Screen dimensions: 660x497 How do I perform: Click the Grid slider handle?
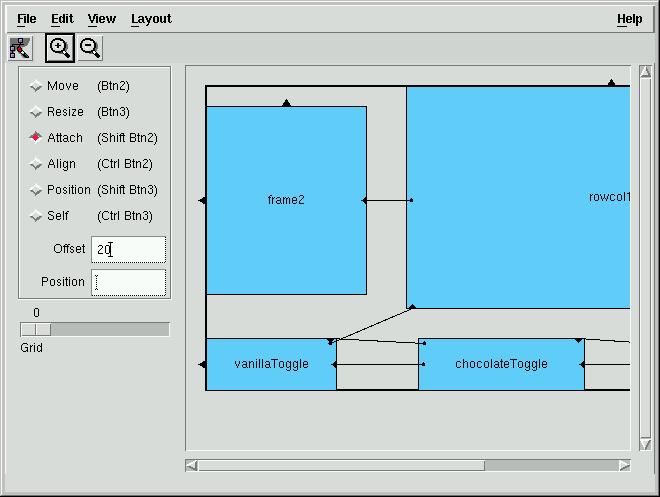tap(36, 329)
